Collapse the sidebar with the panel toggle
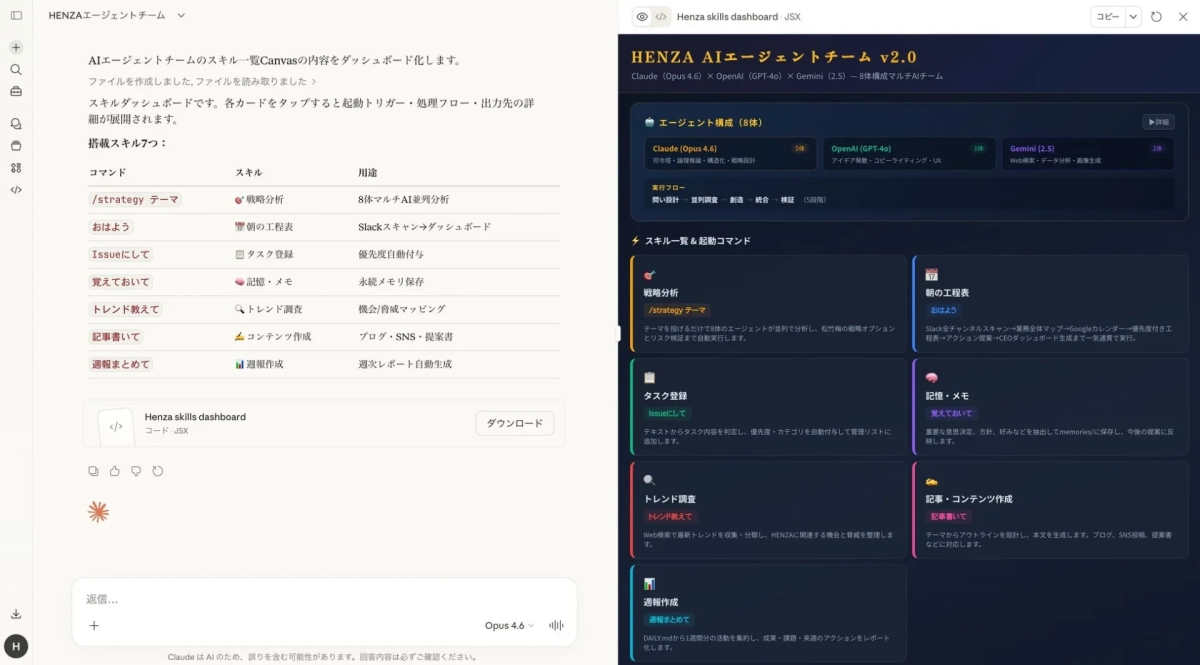1200x665 pixels. 15,15
